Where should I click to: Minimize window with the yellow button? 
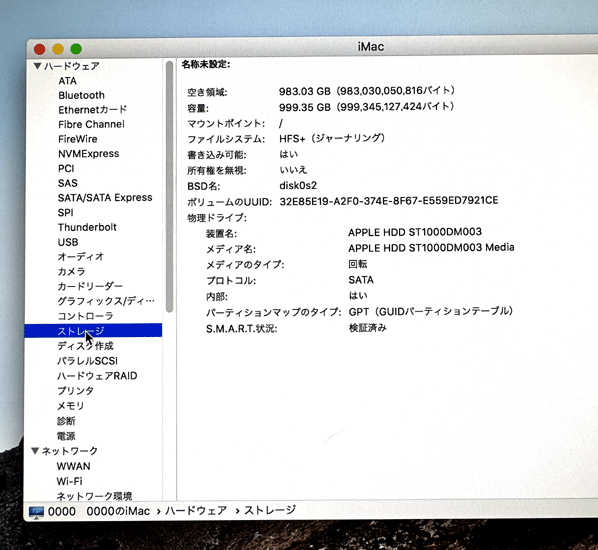58,49
